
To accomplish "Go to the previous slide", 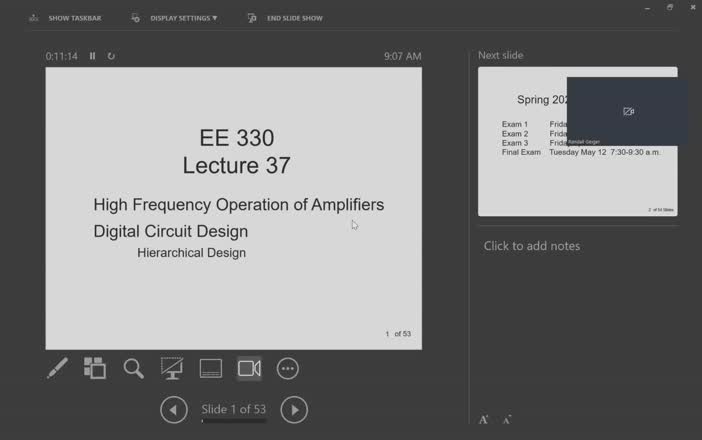I will 174,410.
